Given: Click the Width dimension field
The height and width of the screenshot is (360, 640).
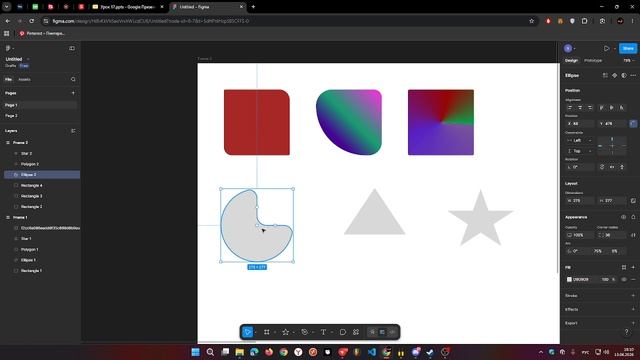Looking at the screenshot, I should point(580,201).
